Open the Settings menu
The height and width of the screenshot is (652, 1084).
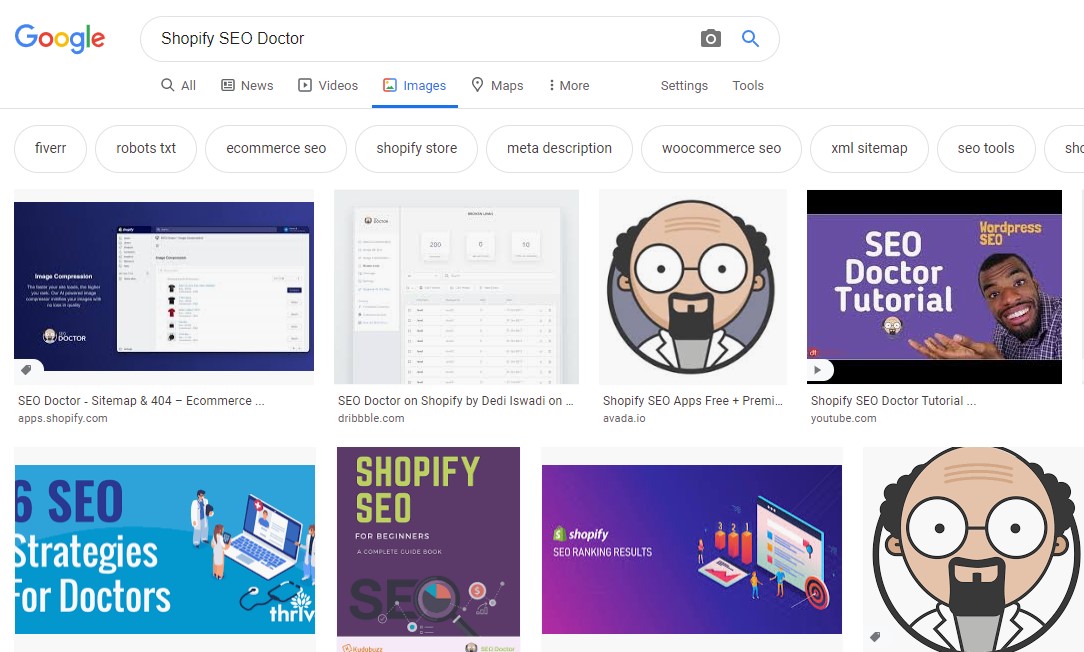coord(684,86)
